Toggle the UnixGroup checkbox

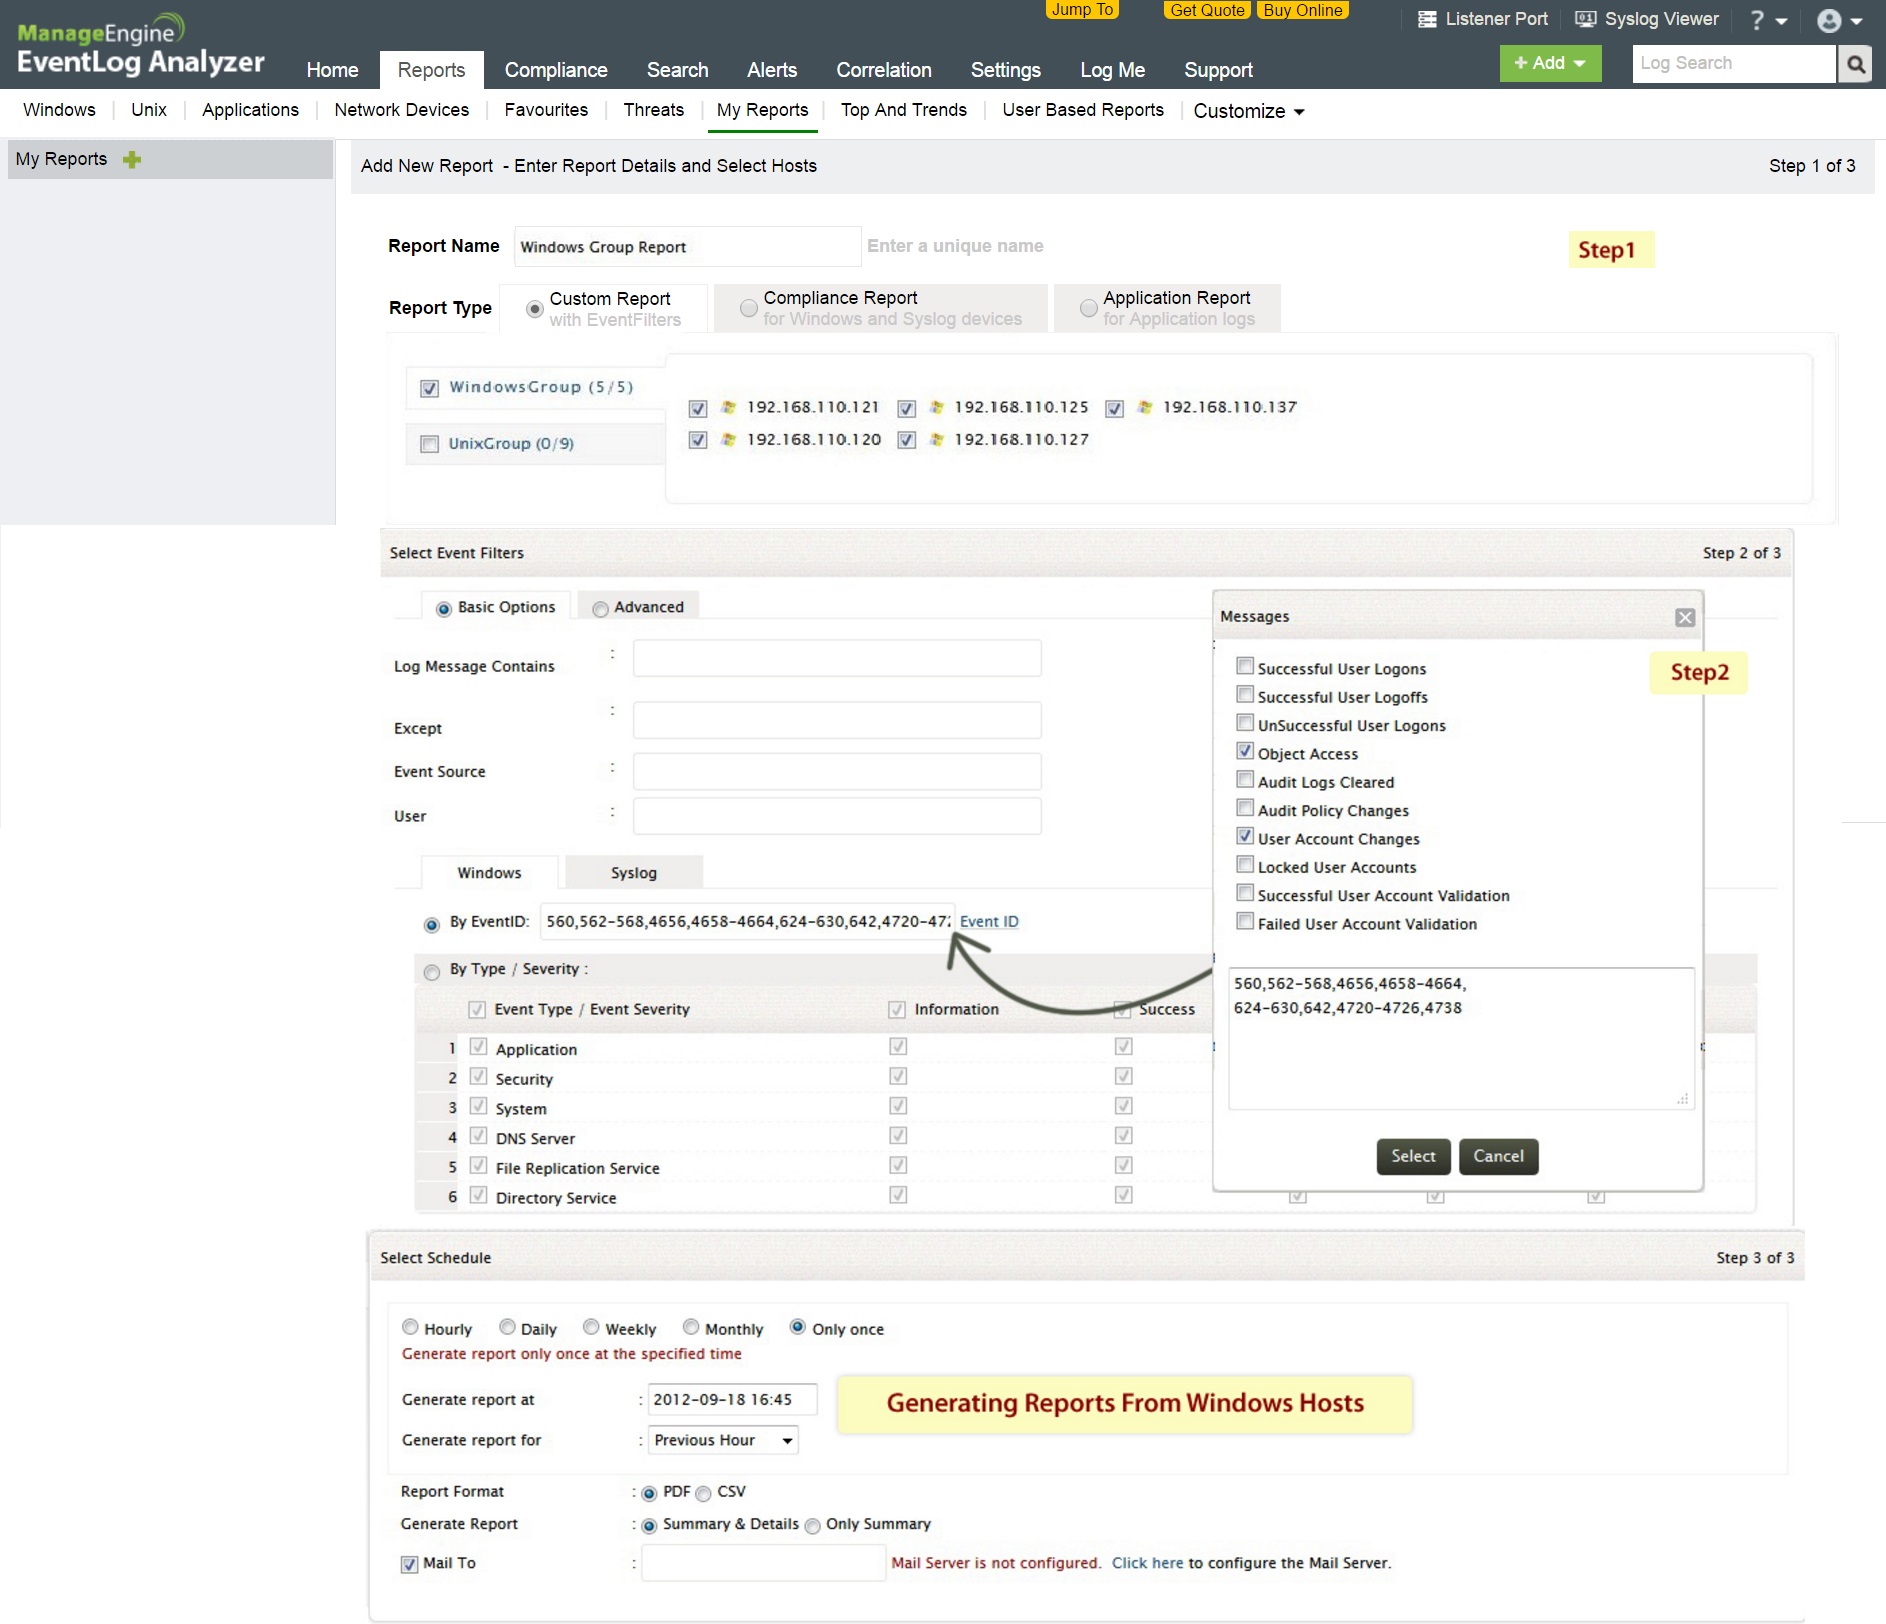430,444
